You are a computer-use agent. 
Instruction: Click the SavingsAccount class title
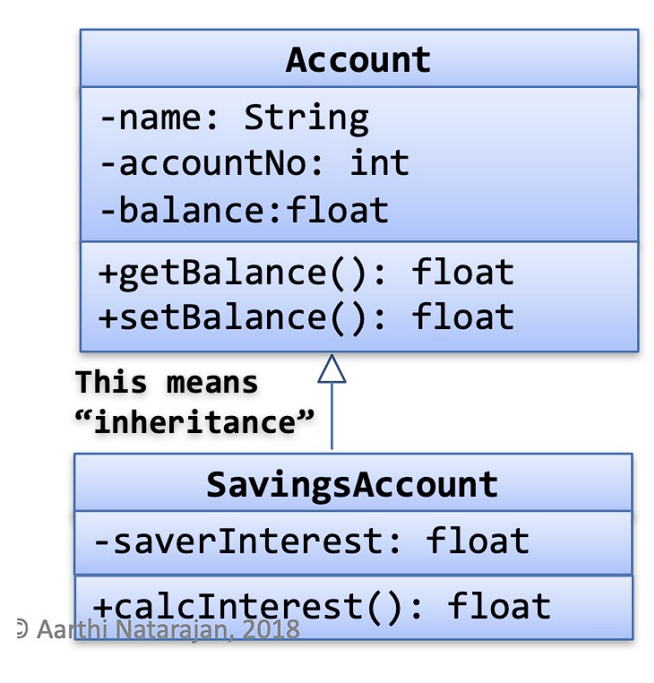(352, 484)
